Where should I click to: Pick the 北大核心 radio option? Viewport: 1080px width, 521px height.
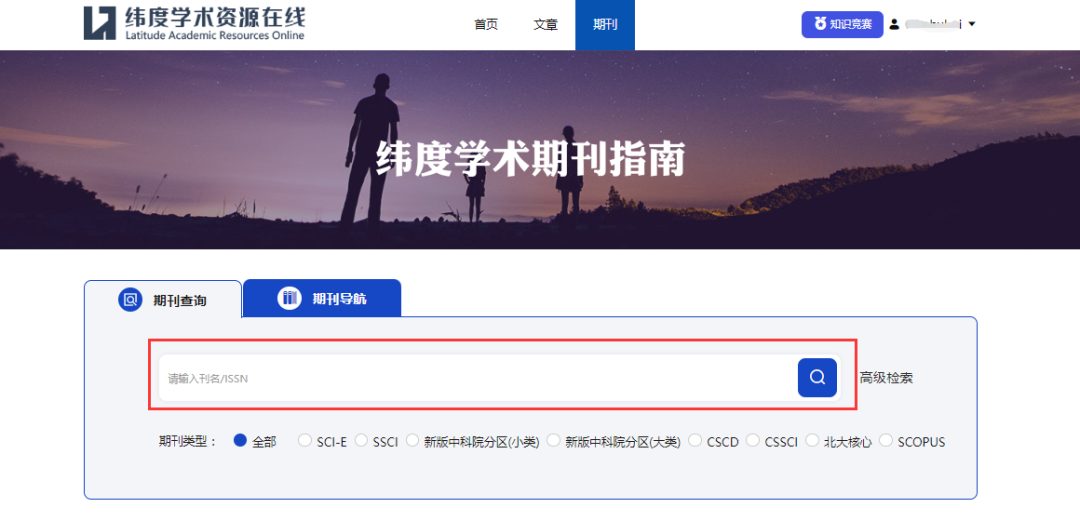(813, 441)
